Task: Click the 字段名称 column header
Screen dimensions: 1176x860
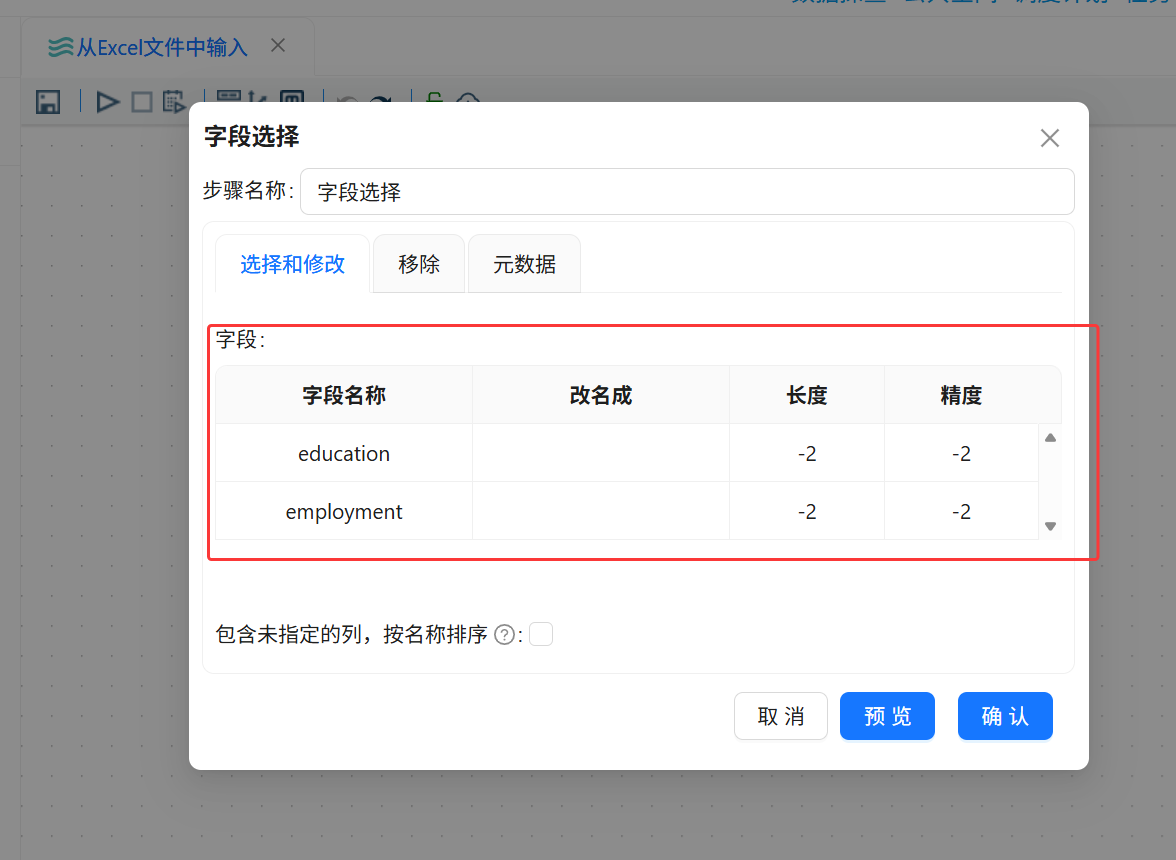Action: [x=344, y=395]
